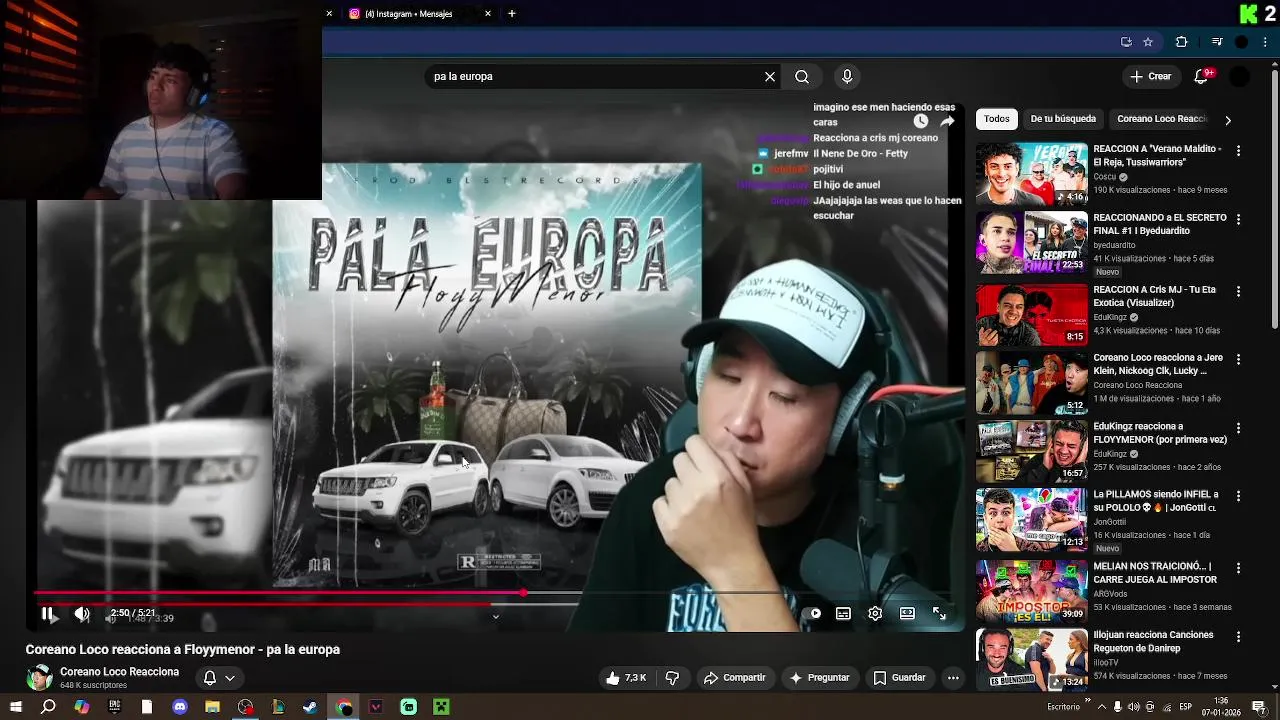Screen dimensions: 1280x720
Task: Clear the search box text
Action: pos(770,76)
